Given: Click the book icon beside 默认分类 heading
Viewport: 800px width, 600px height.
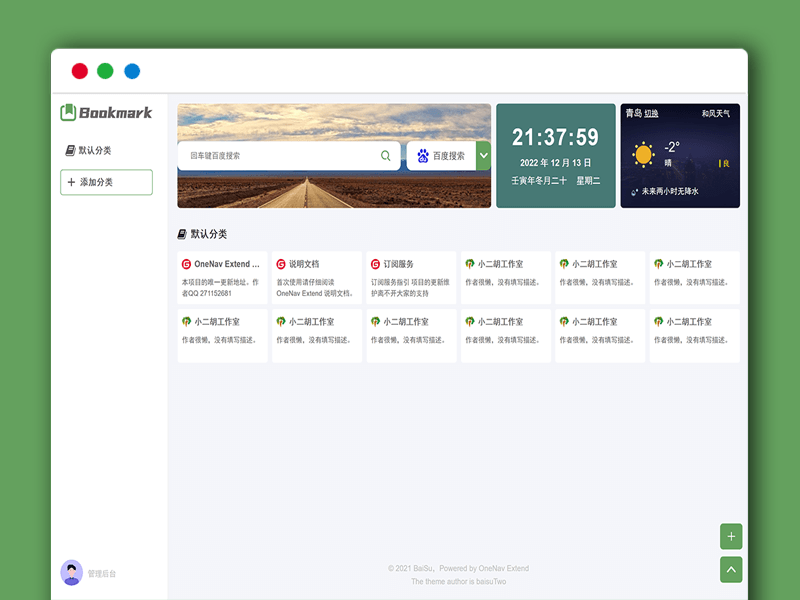Looking at the screenshot, I should pyautogui.click(x=183, y=233).
